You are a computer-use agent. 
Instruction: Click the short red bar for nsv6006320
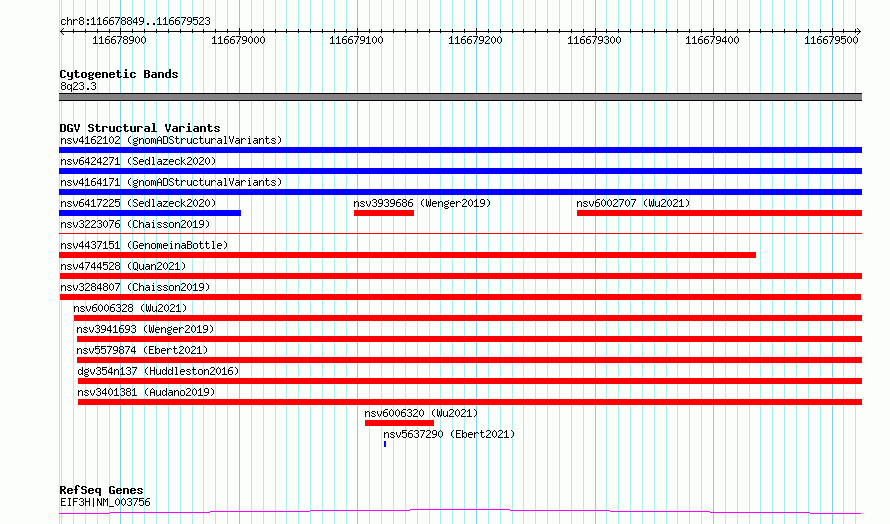click(400, 423)
